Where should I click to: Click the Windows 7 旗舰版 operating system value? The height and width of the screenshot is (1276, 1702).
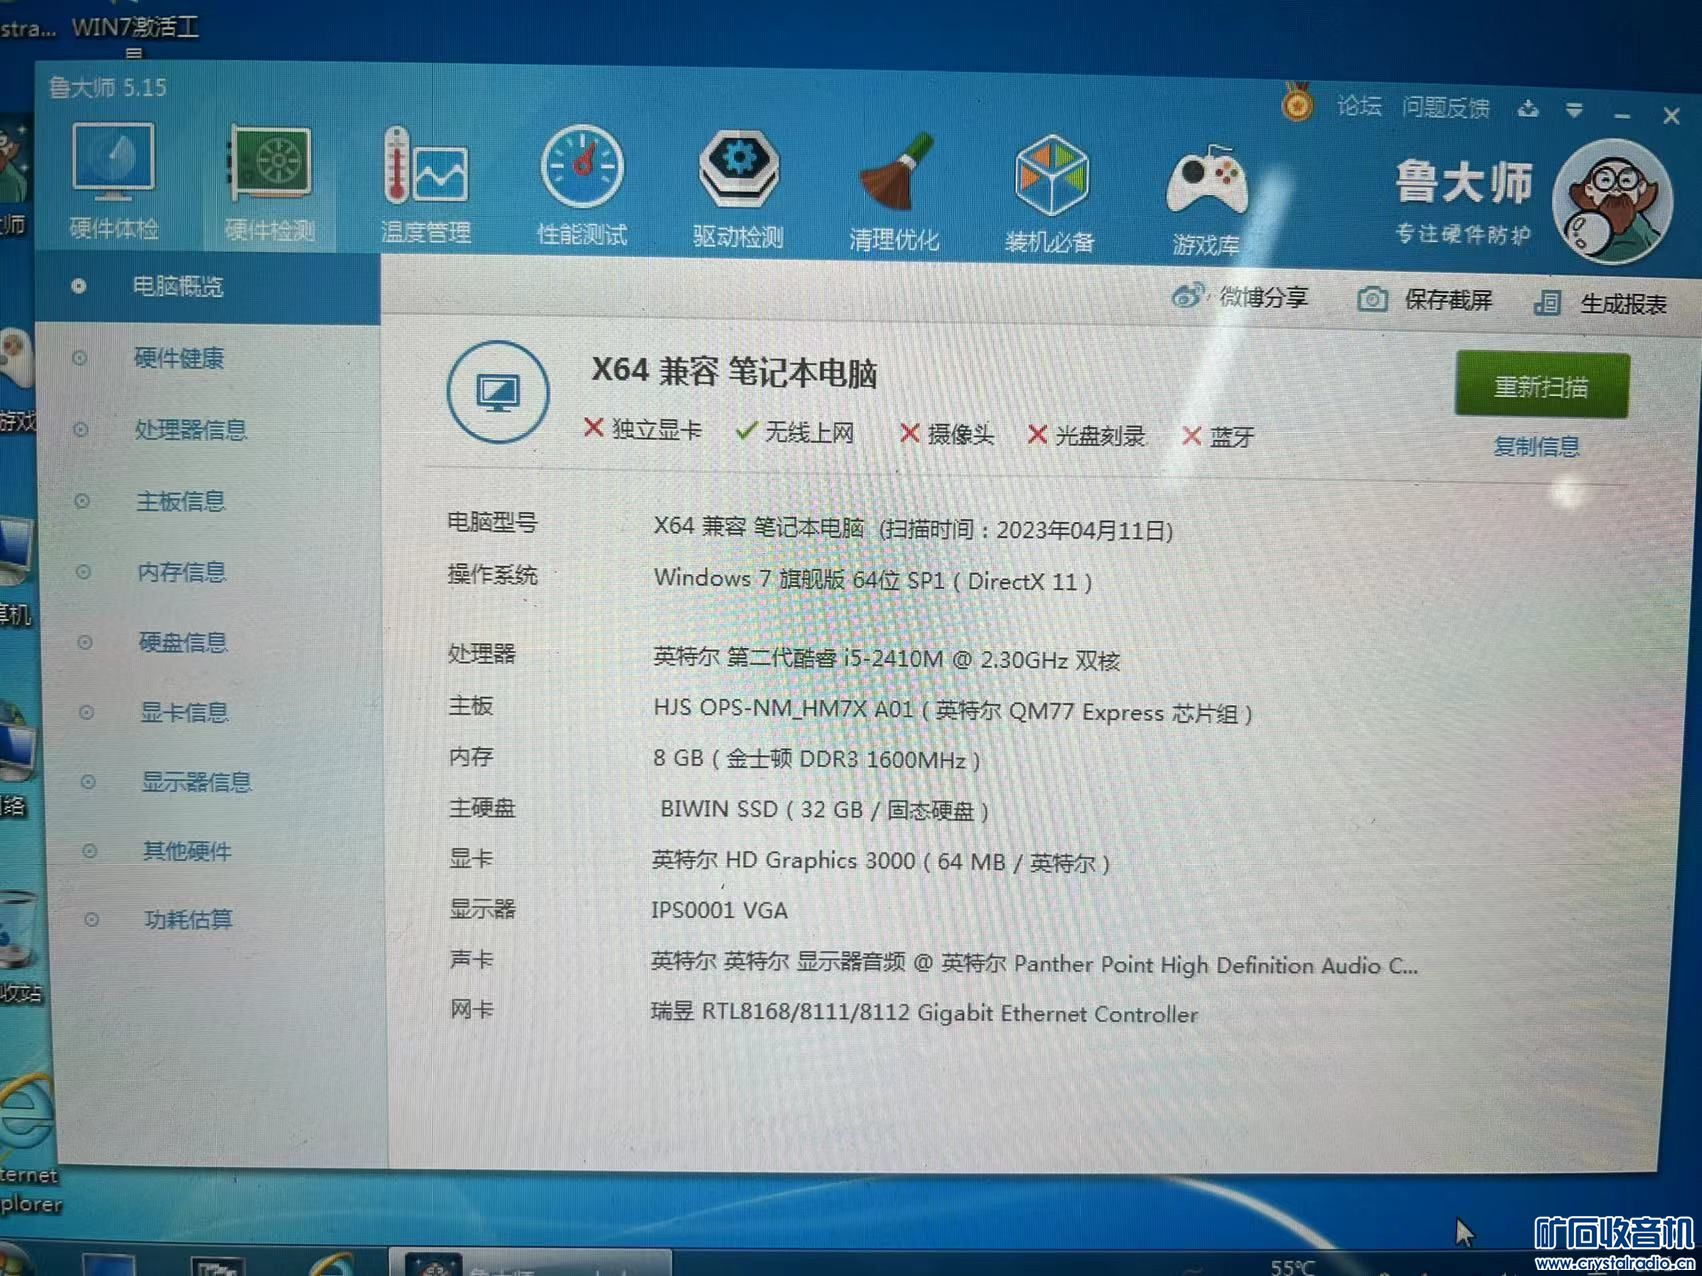(873, 580)
